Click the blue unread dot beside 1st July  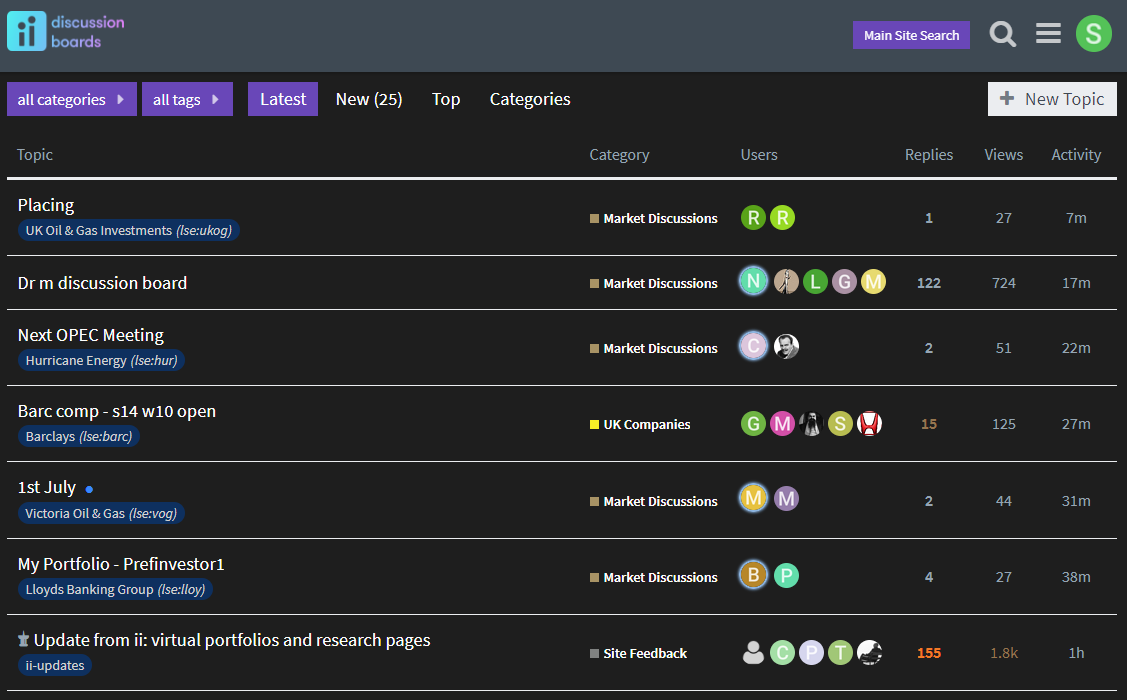click(x=89, y=489)
